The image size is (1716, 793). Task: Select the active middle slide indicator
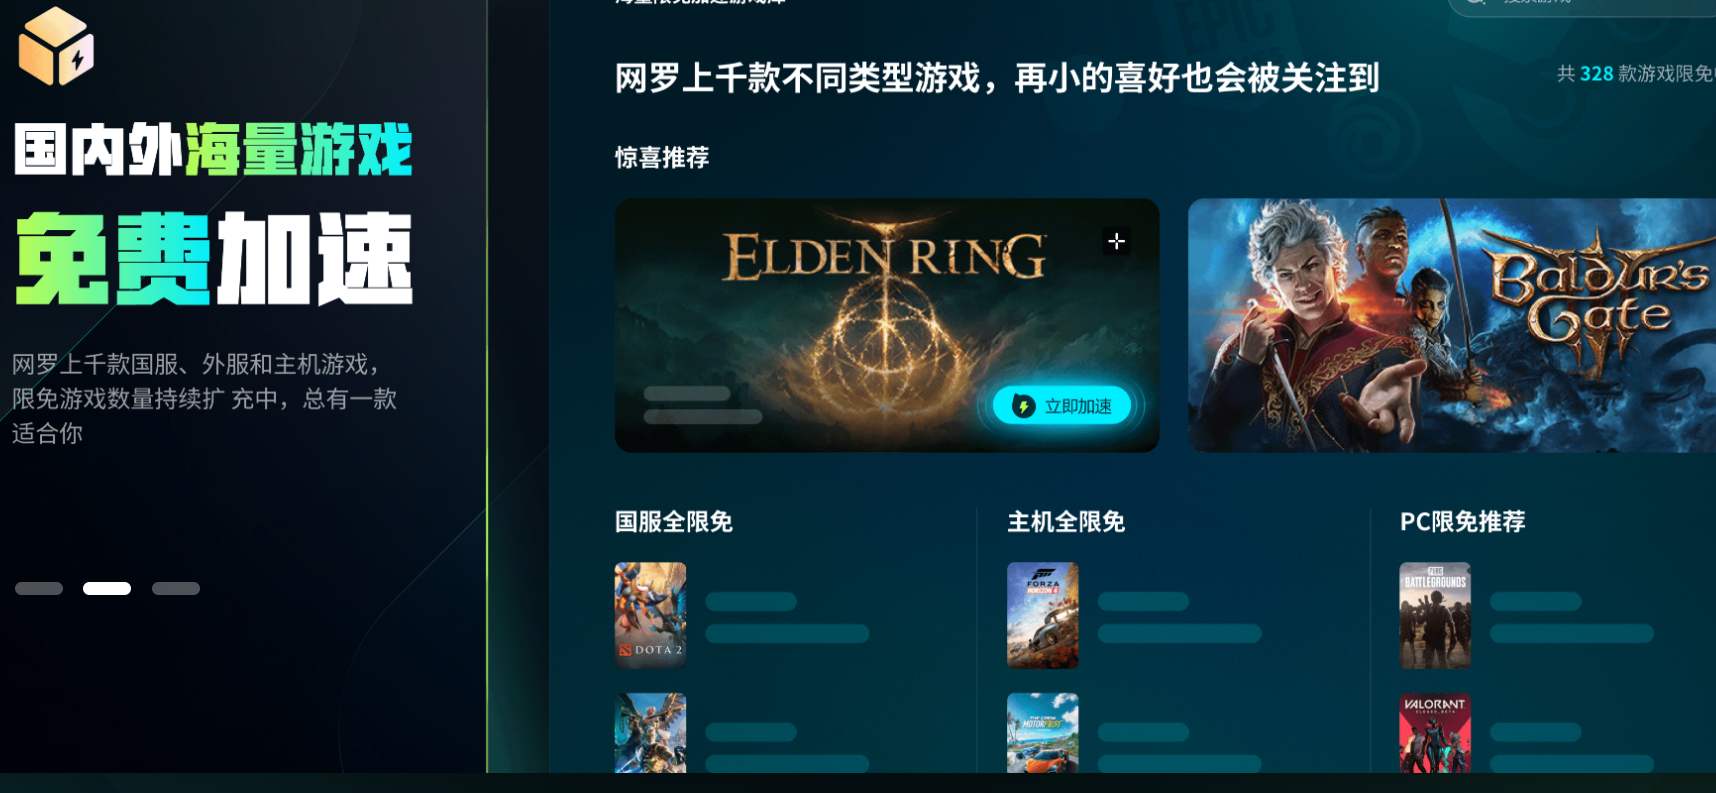107,588
